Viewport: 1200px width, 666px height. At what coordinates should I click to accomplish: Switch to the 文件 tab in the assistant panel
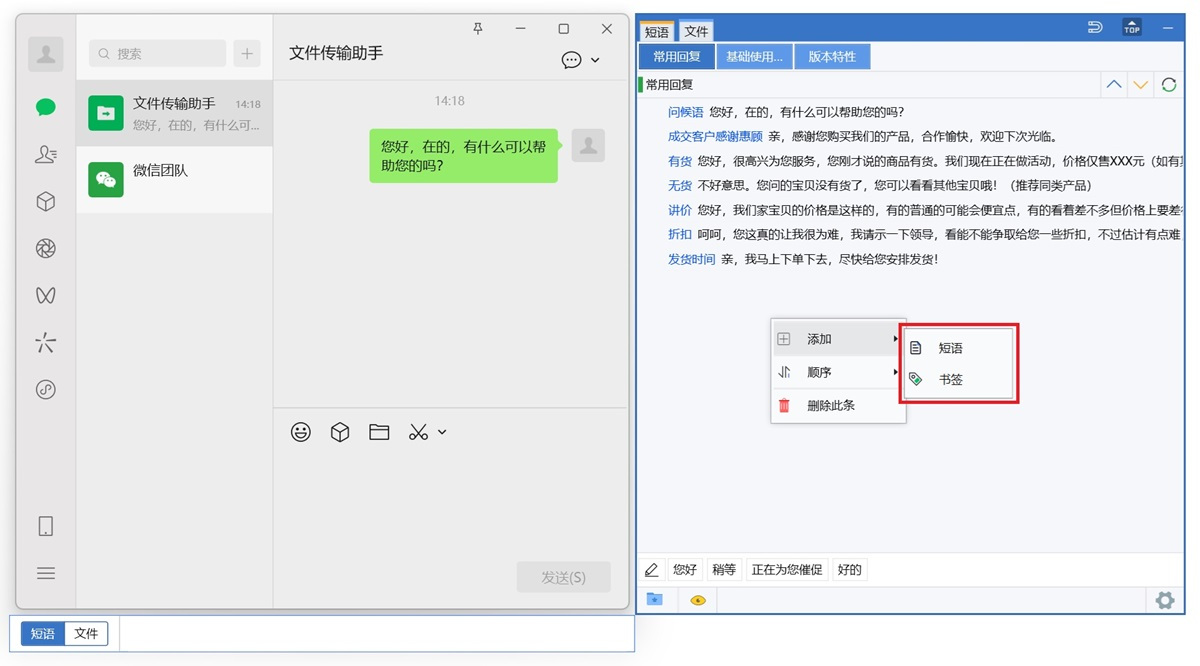(697, 31)
